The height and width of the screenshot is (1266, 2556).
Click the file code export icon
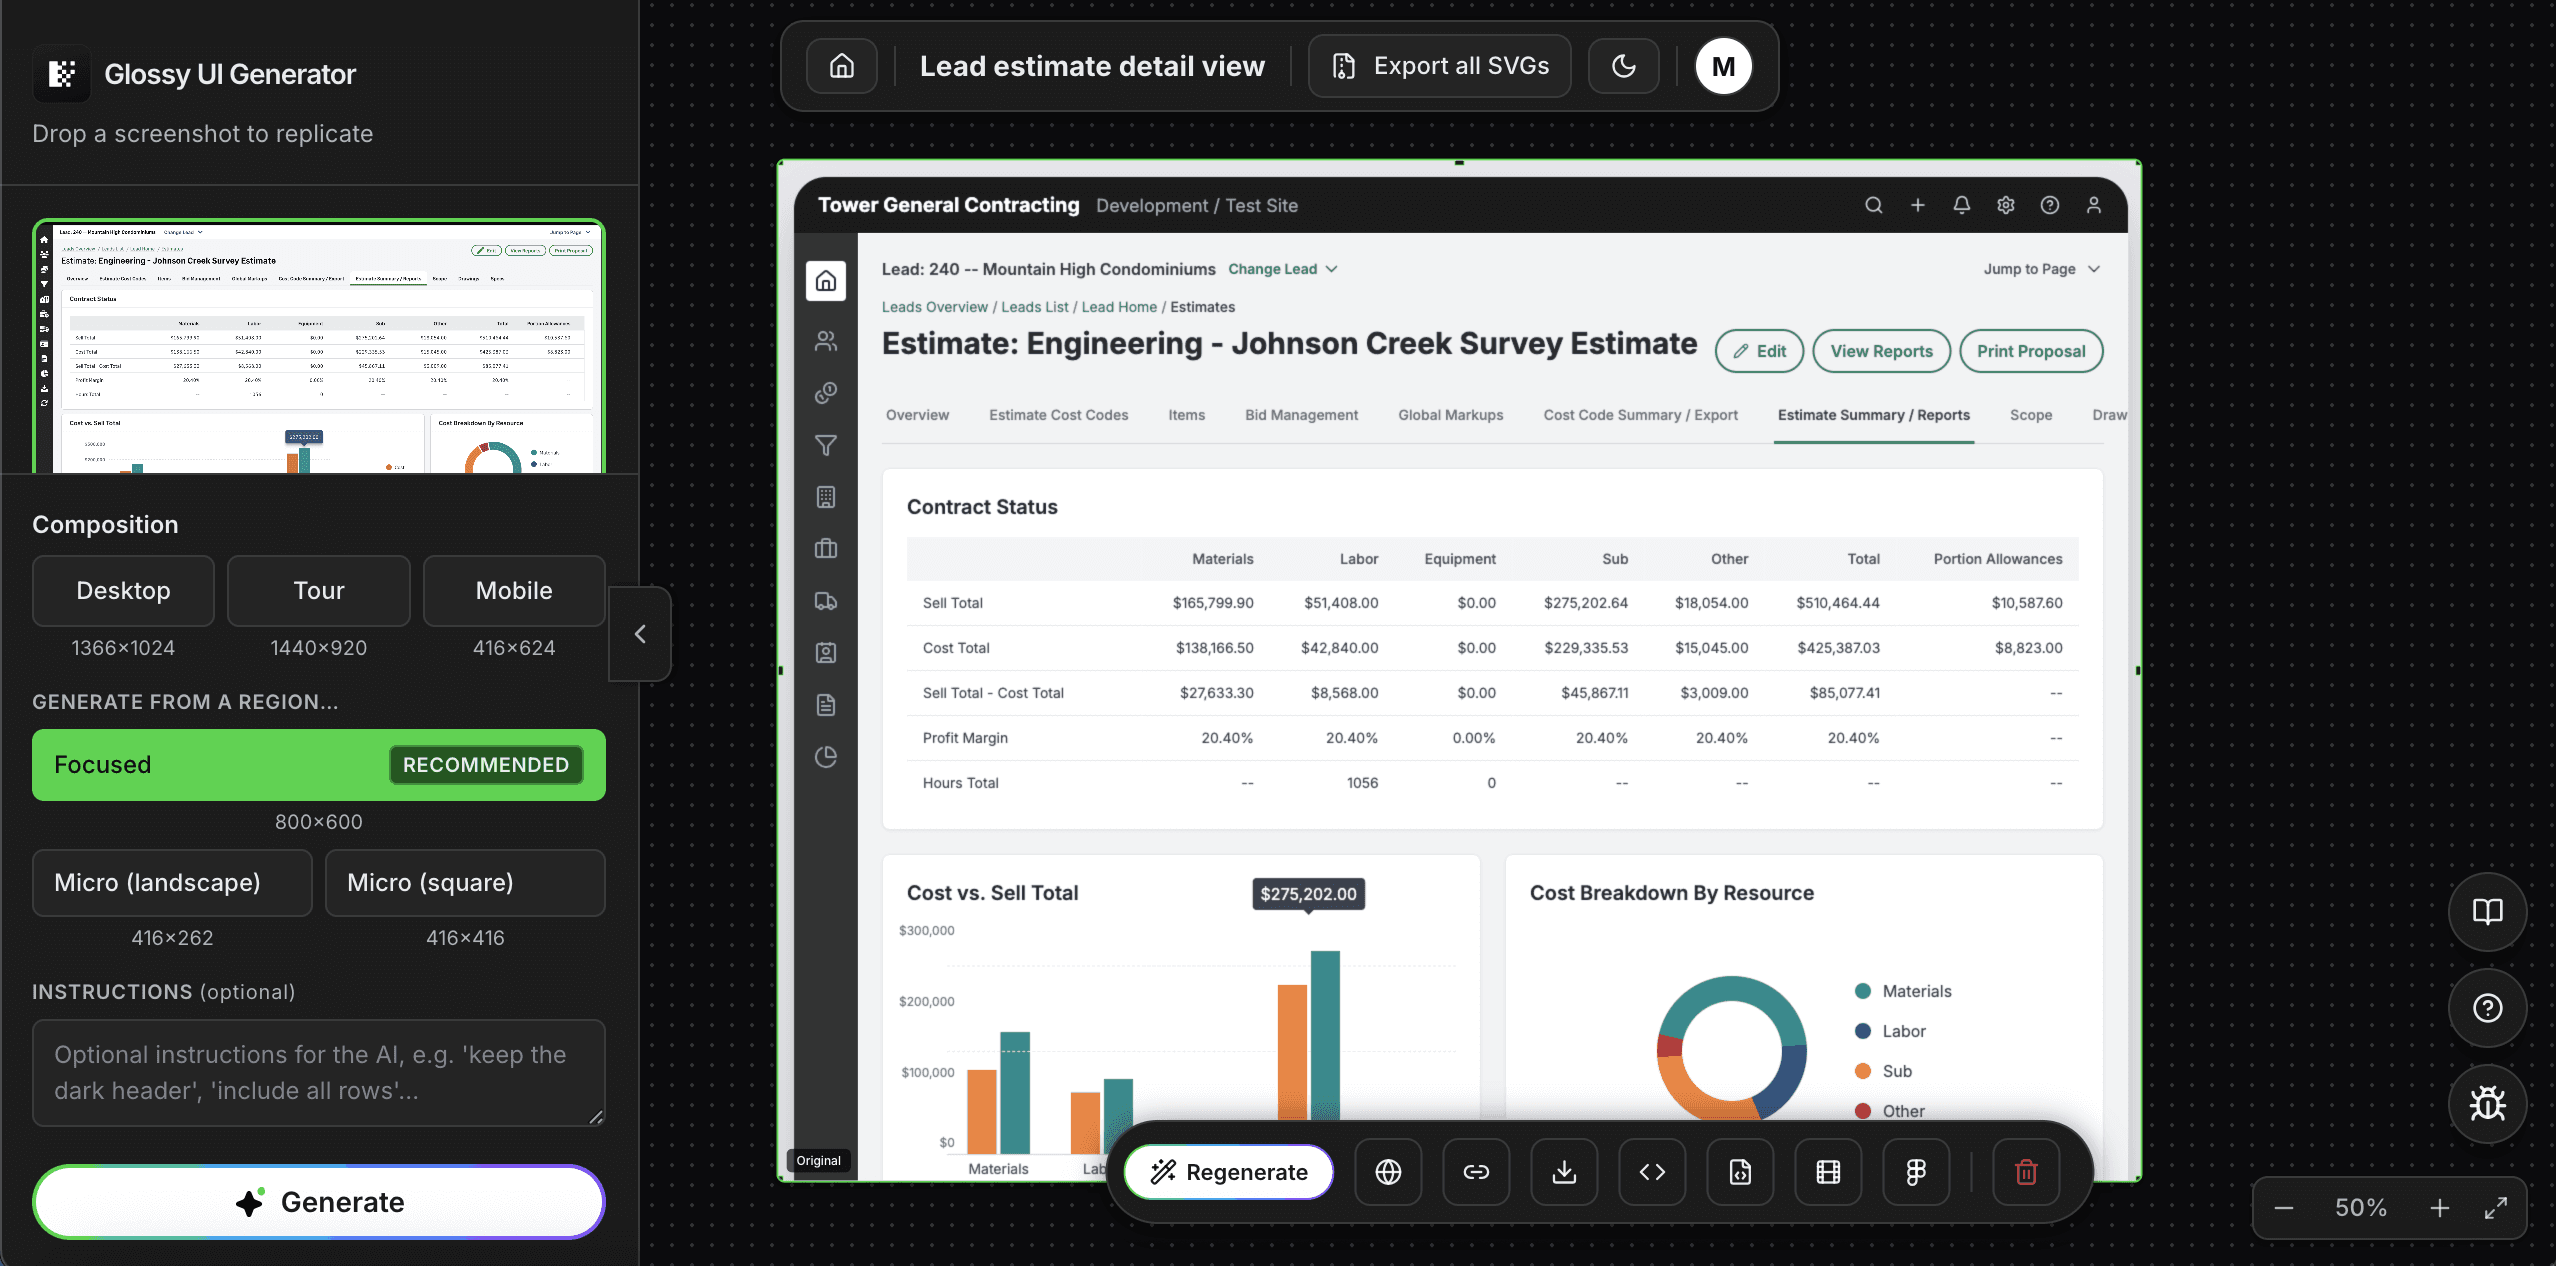coord(1740,1172)
